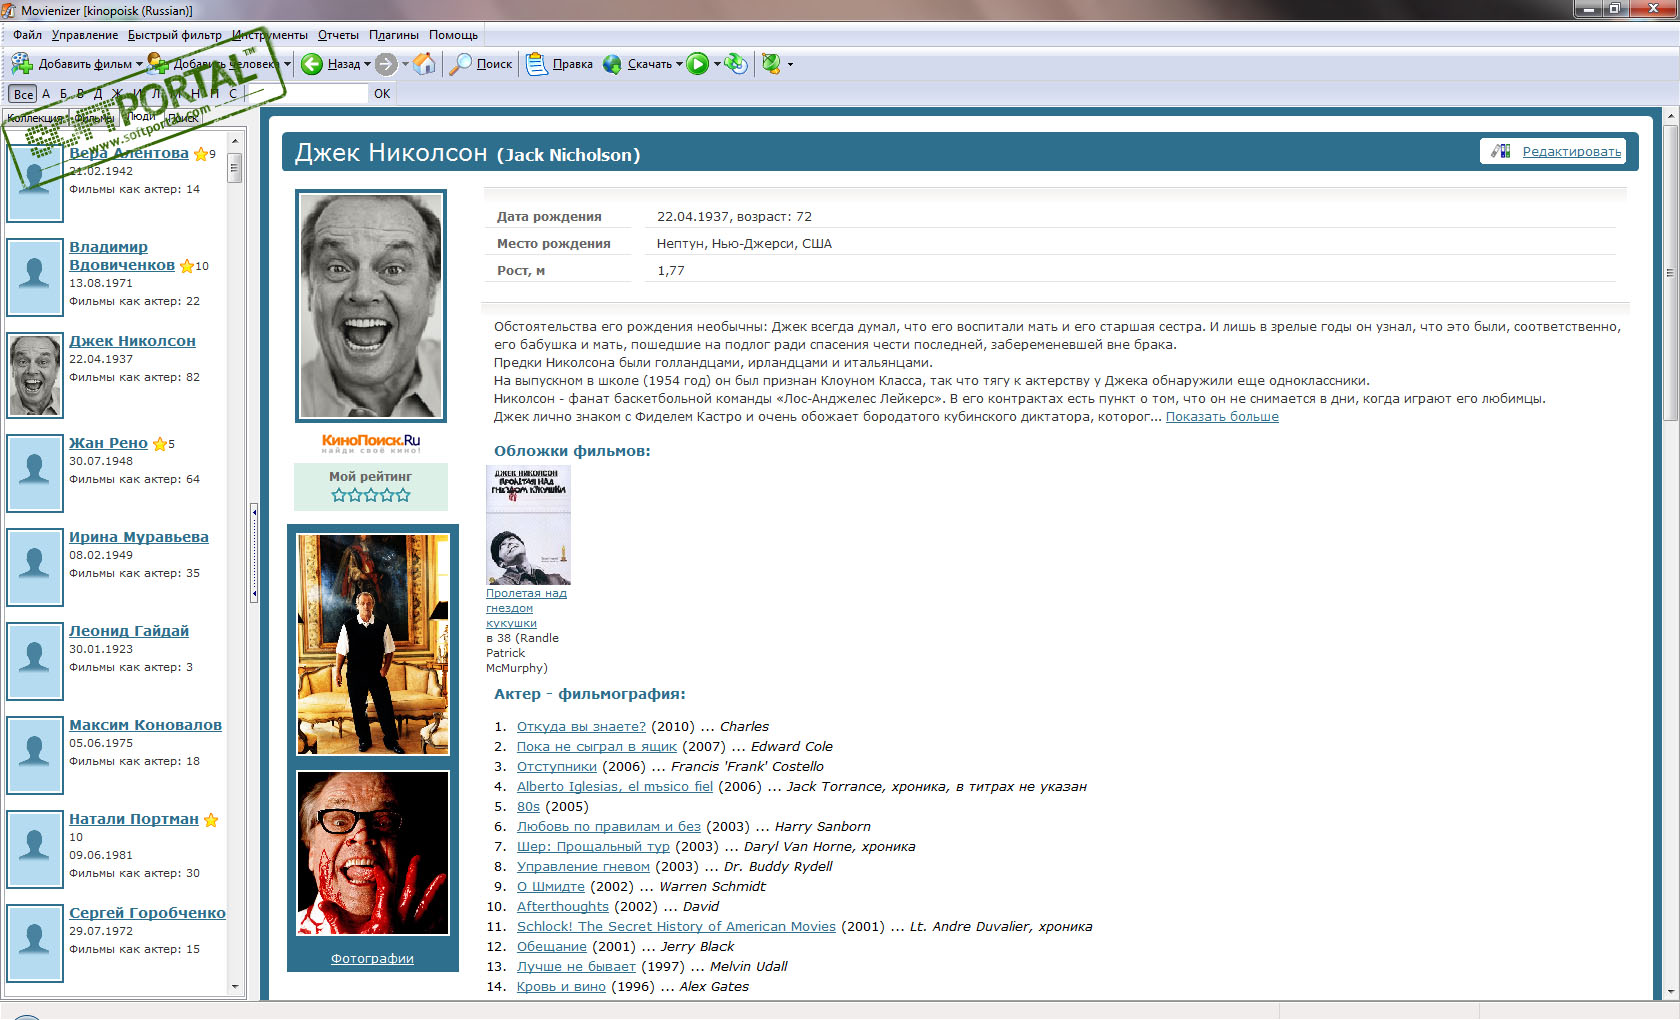Click the star beside Жан Рено
Image resolution: width=1680 pixels, height=1020 pixels.
(x=160, y=444)
